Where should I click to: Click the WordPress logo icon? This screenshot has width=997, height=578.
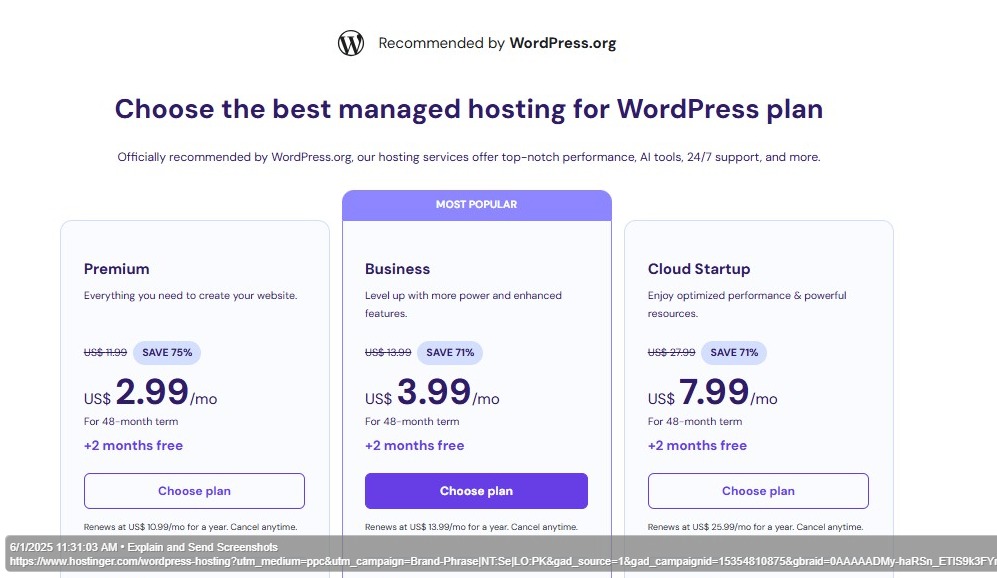click(x=350, y=43)
